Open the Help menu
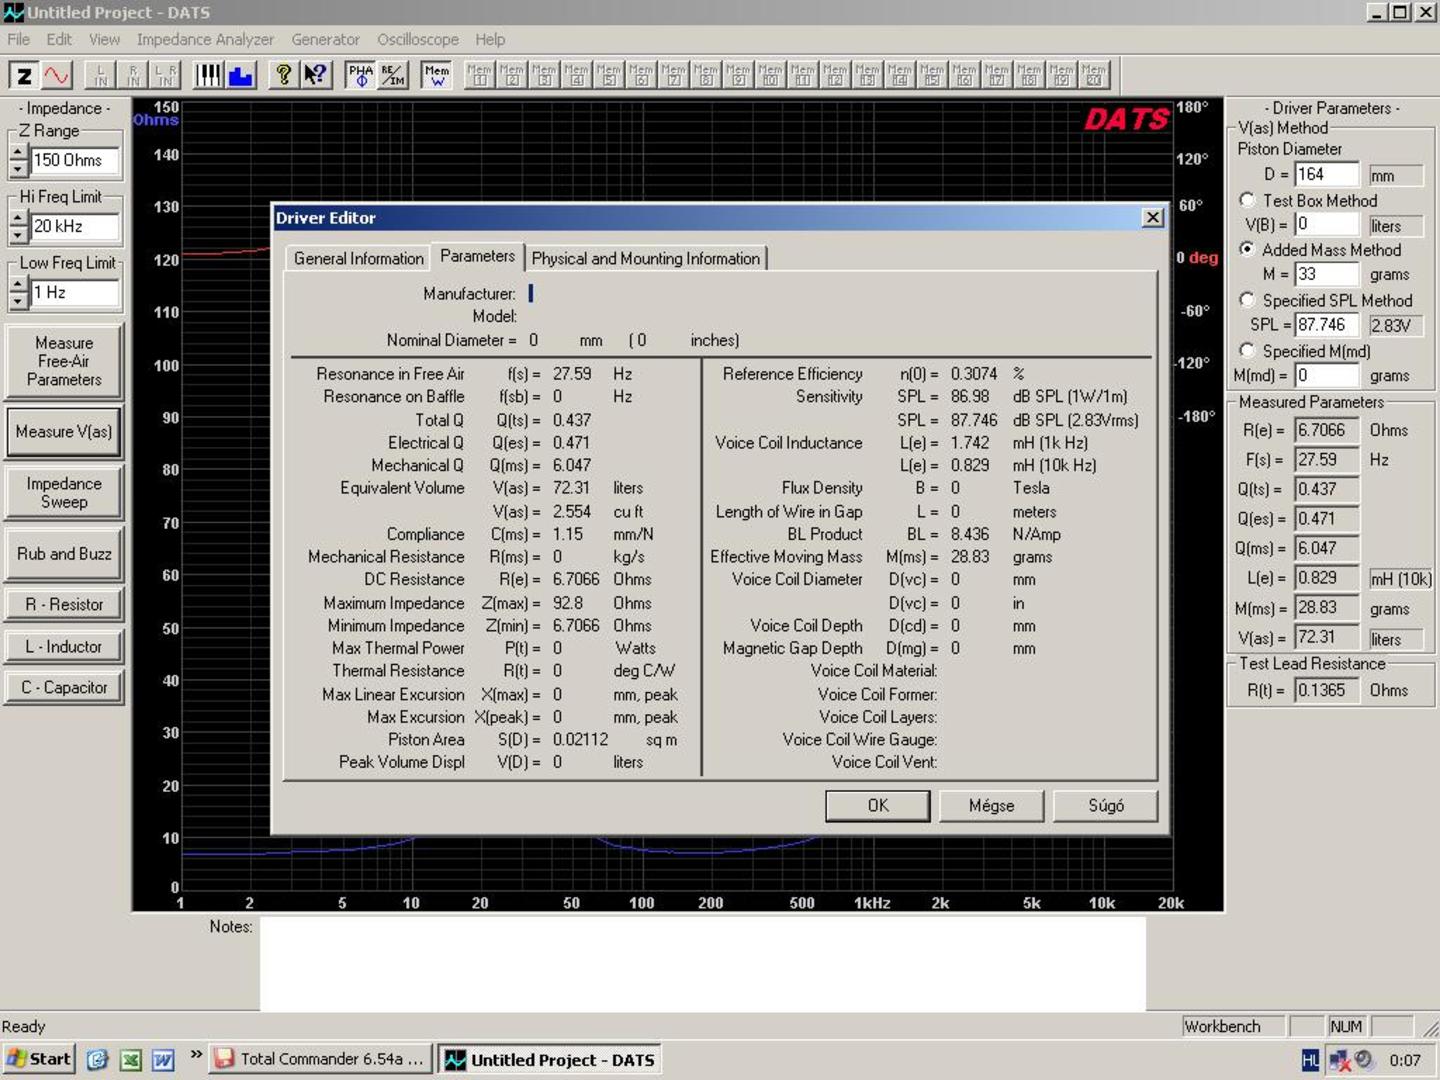The height and width of the screenshot is (1080, 1440). [490, 39]
